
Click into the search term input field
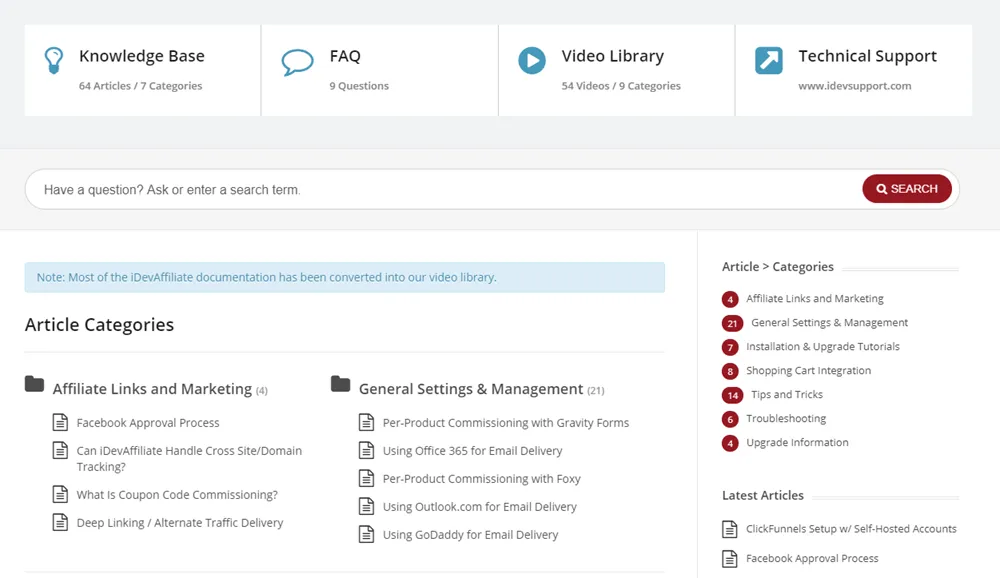click(x=446, y=189)
